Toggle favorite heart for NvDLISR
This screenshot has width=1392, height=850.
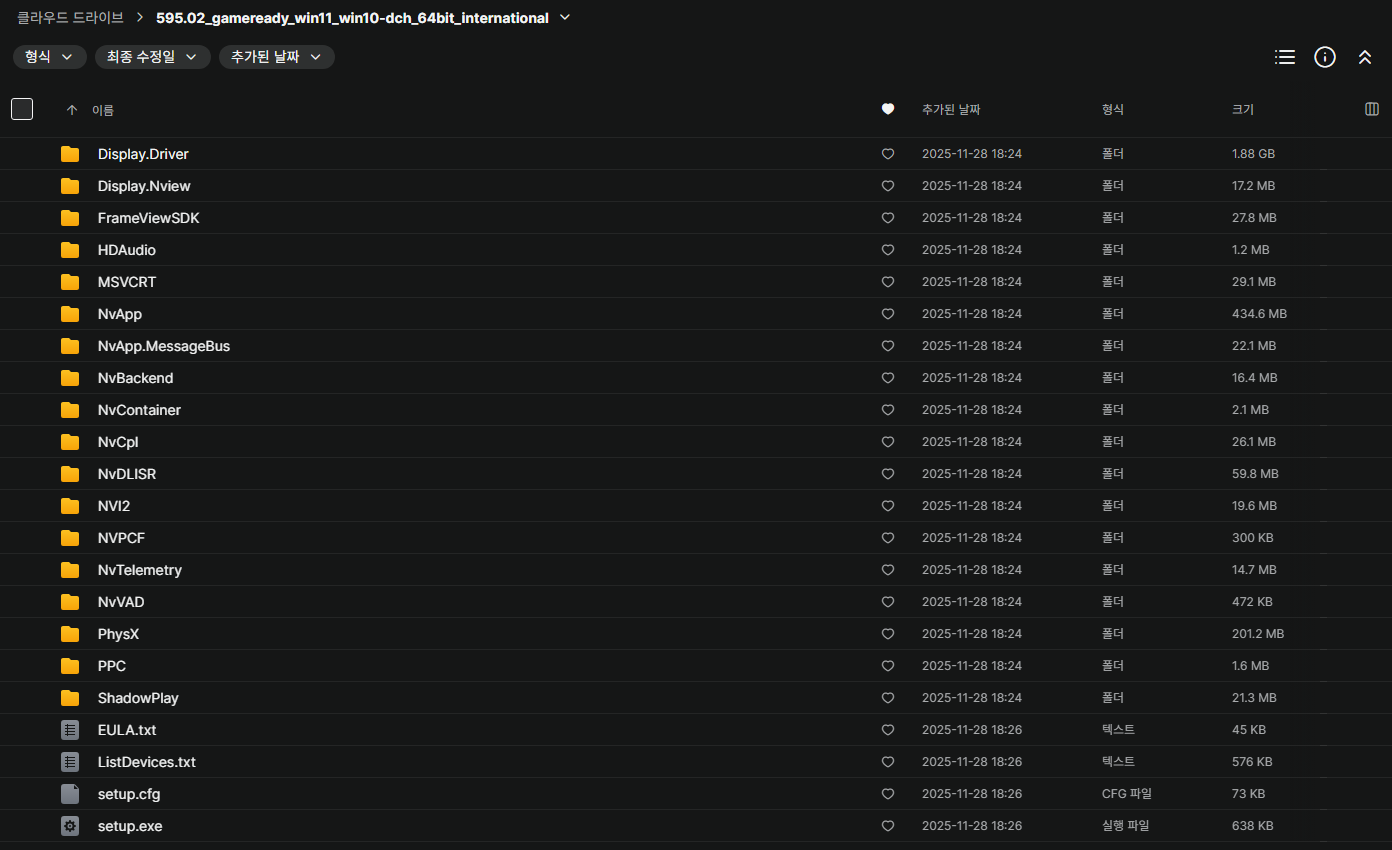pos(888,474)
